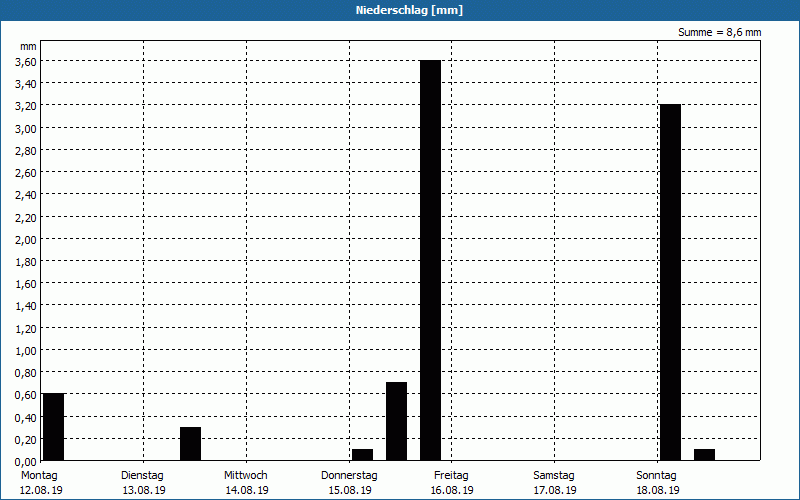
Task: Select the Summe = 8,6 mm total label
Action: 719,32
